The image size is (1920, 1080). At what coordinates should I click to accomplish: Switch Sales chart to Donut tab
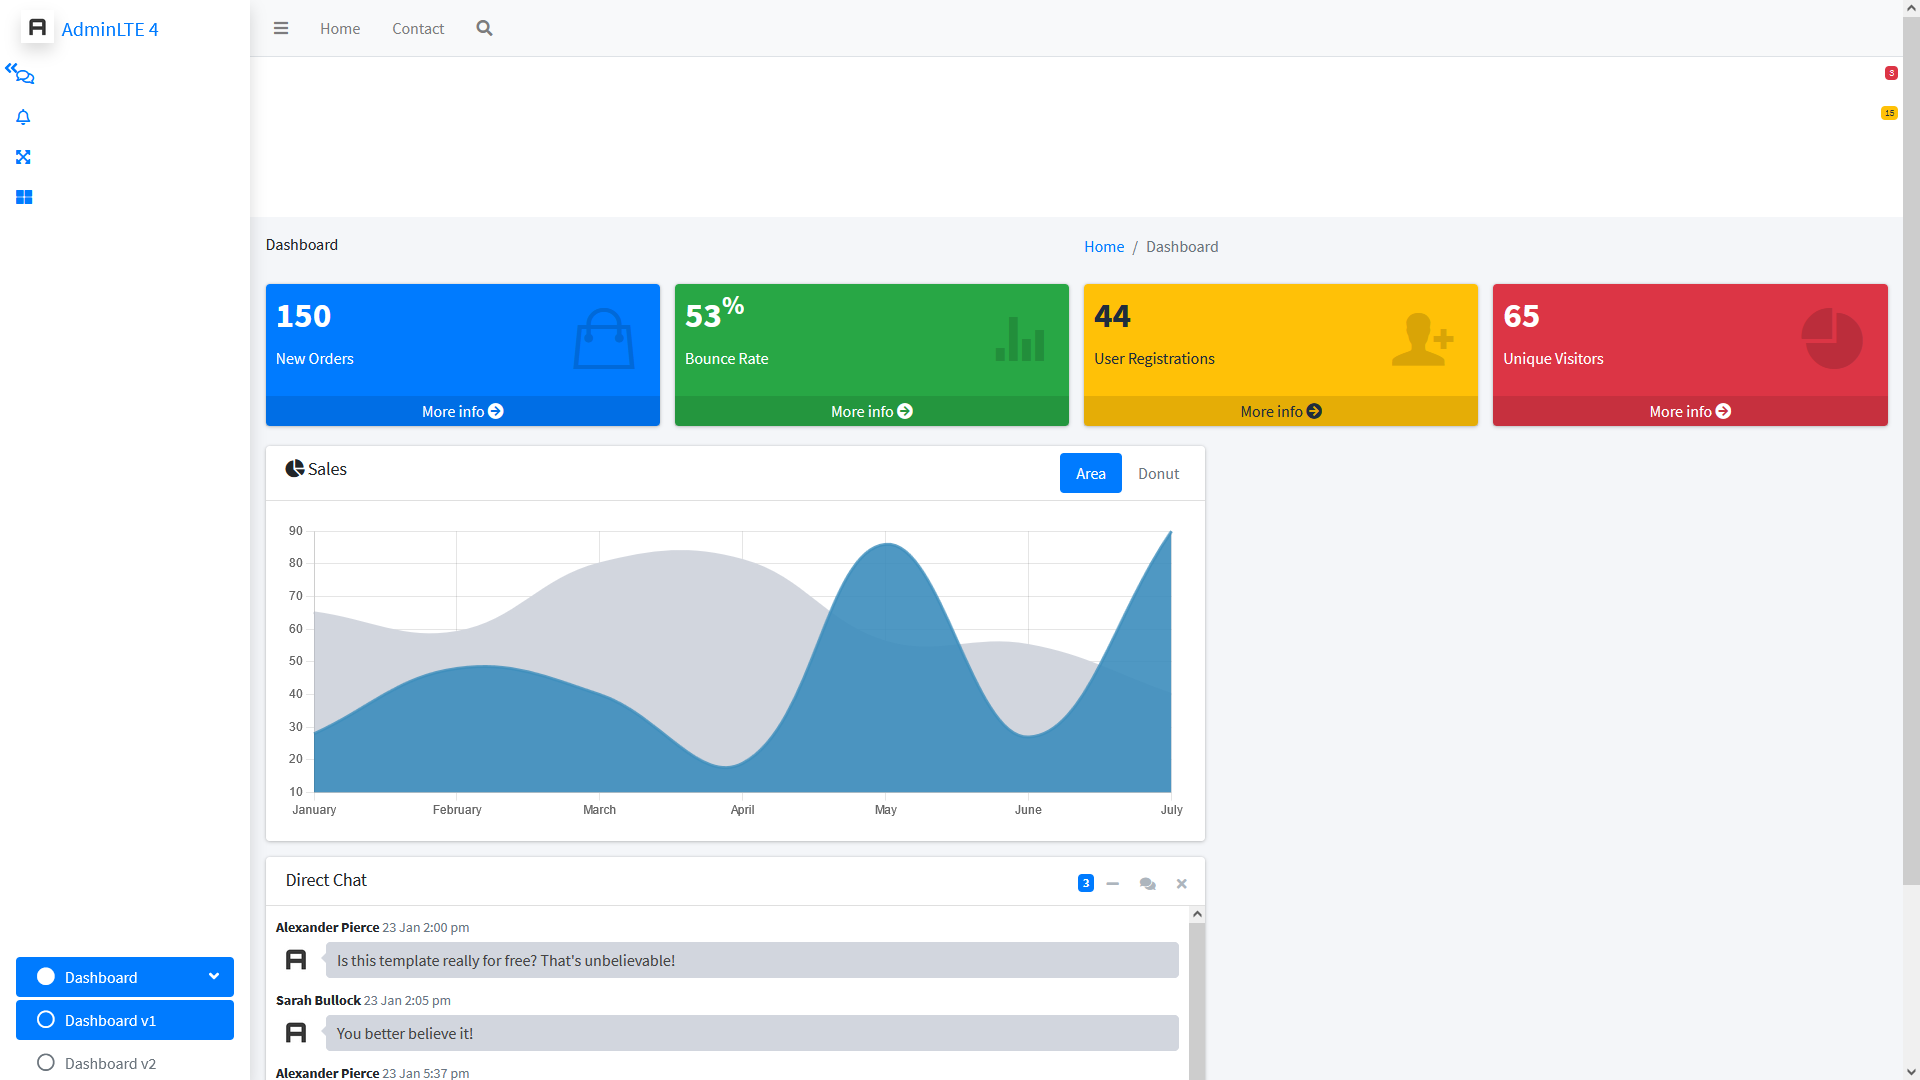1158,473
